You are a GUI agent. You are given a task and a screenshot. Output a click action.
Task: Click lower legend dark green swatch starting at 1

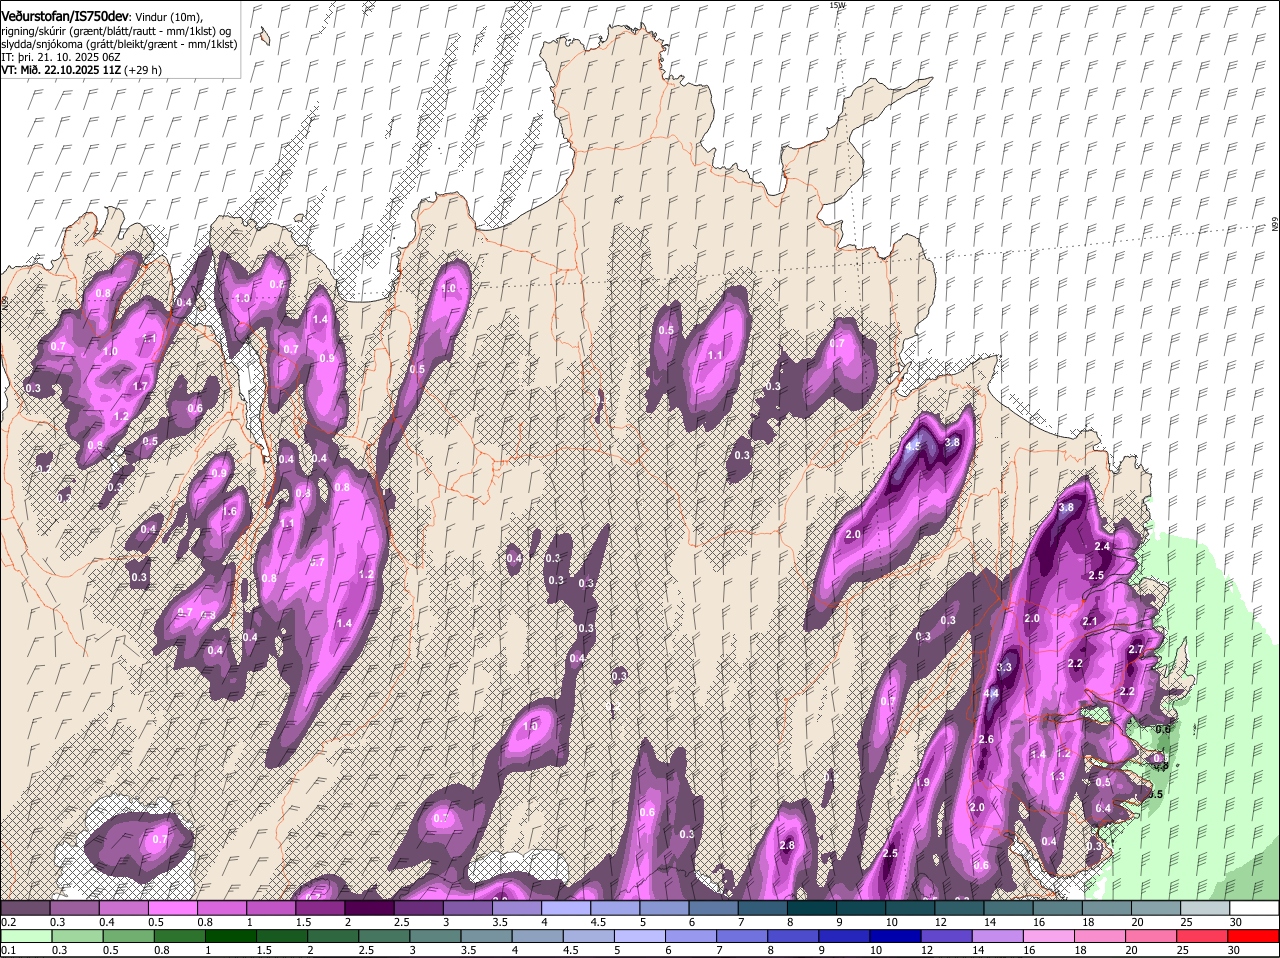[x=231, y=936]
